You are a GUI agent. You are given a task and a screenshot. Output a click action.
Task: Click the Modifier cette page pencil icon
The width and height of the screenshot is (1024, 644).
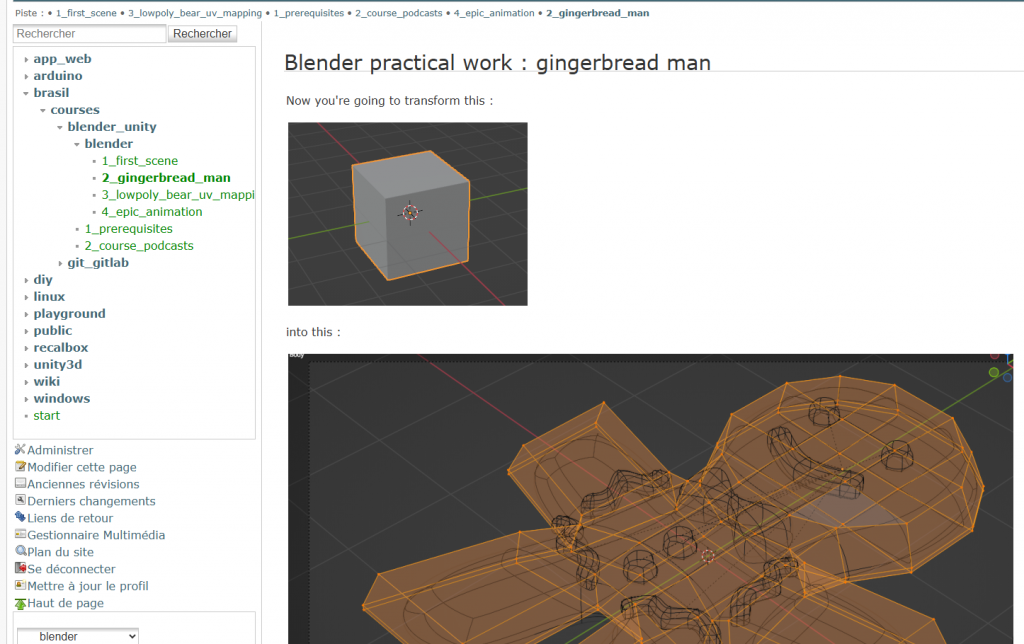(20, 466)
